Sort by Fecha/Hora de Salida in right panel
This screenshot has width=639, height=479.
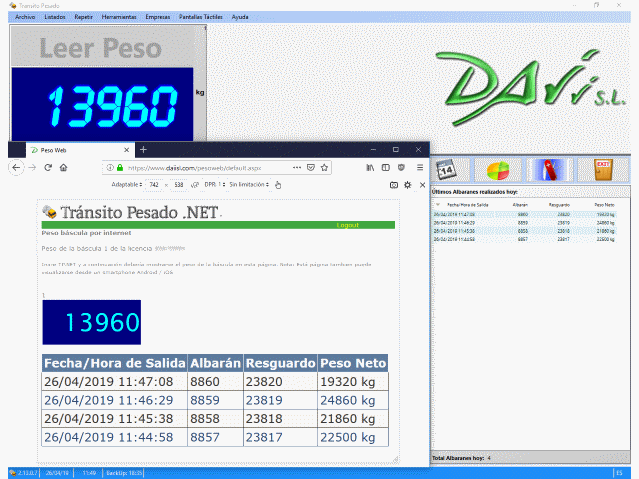pos(467,205)
